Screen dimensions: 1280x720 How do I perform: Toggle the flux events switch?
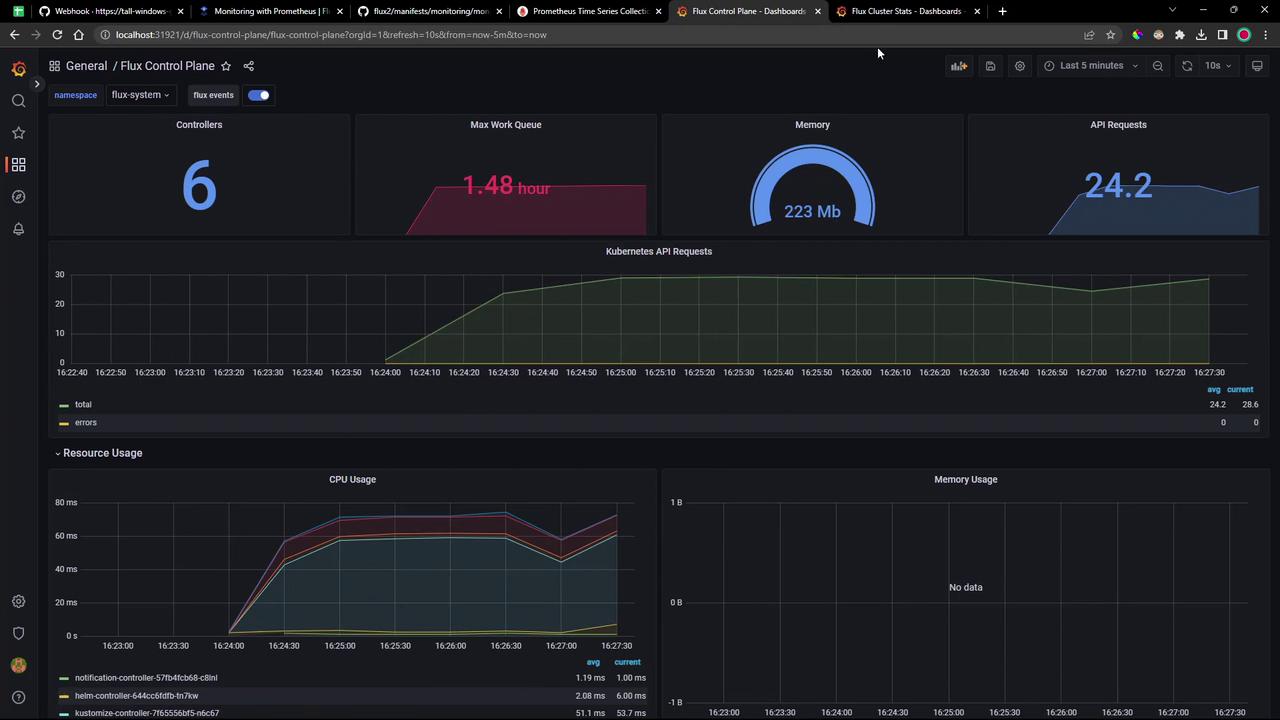tap(258, 95)
